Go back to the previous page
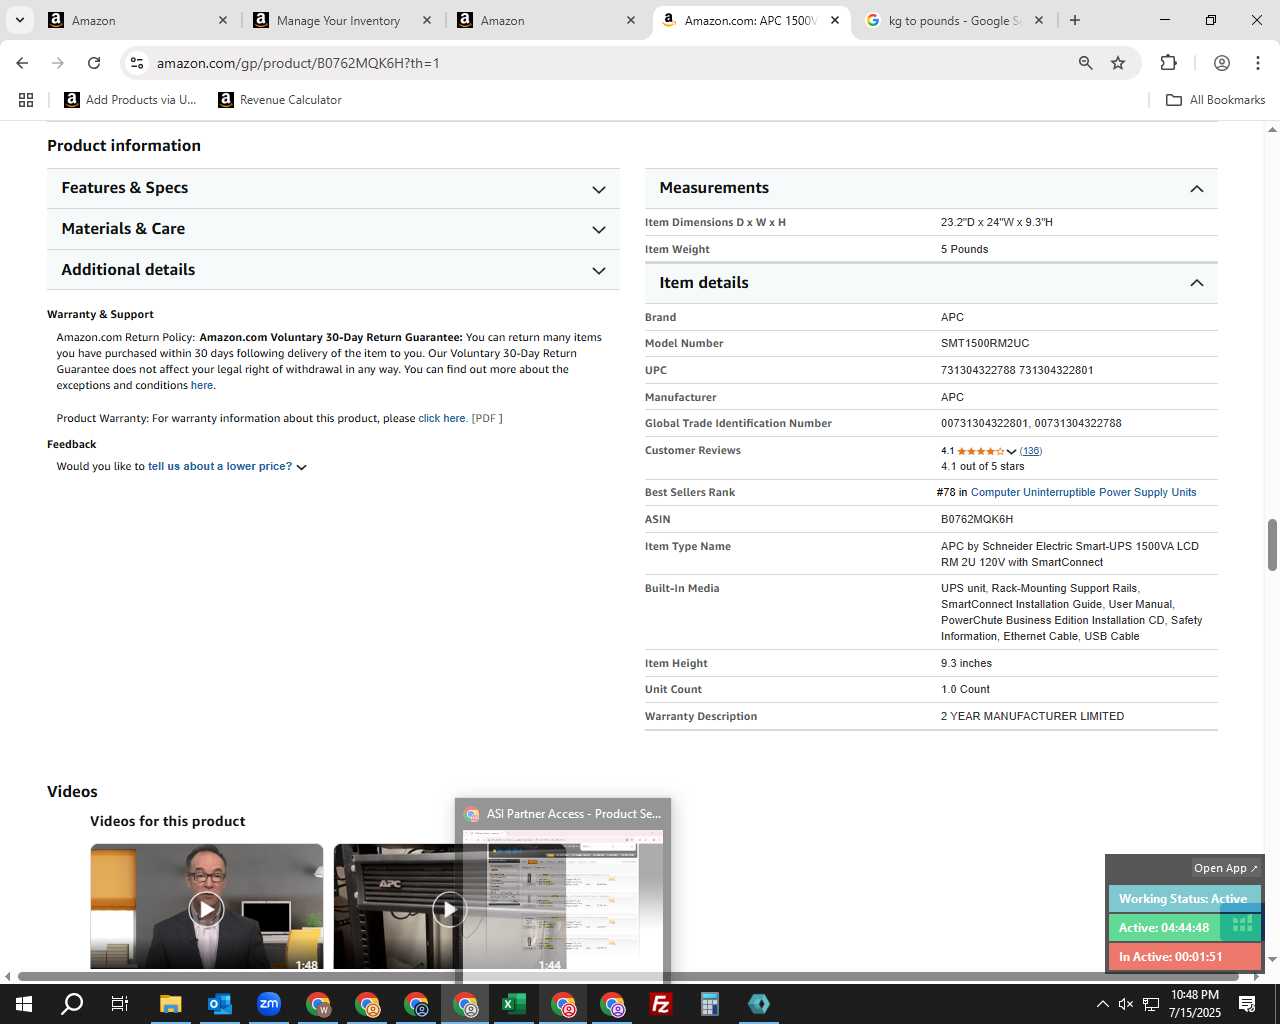This screenshot has width=1280, height=1024. pyautogui.click(x=22, y=63)
